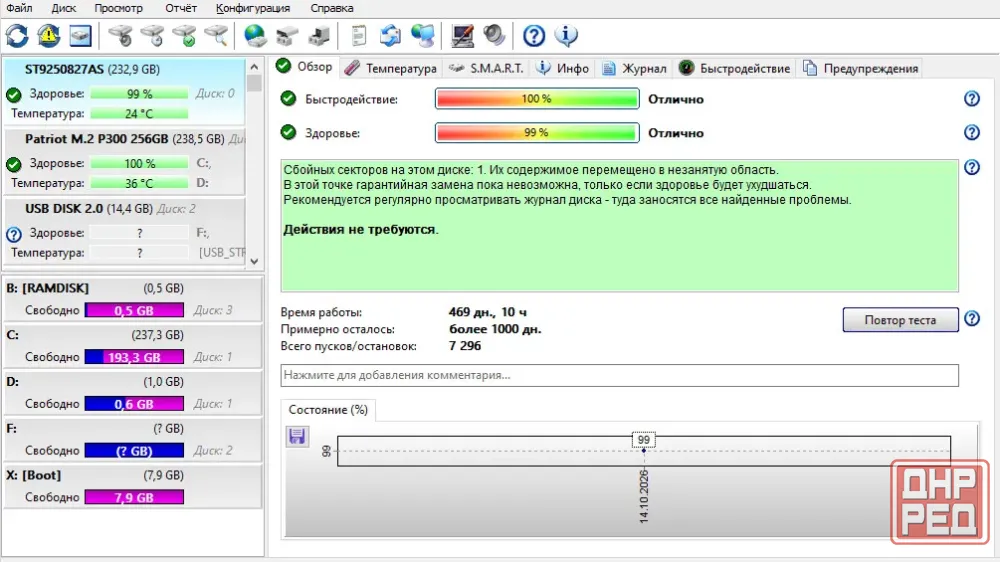Open the Просмотр menu
This screenshot has width=1000, height=562.
pyautogui.click(x=119, y=8)
